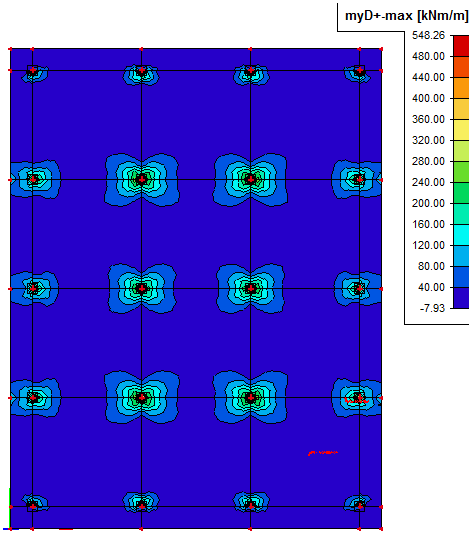This screenshot has height=549, width=472.
Task: Click the 200.00 legend value label
Action: click(x=428, y=203)
